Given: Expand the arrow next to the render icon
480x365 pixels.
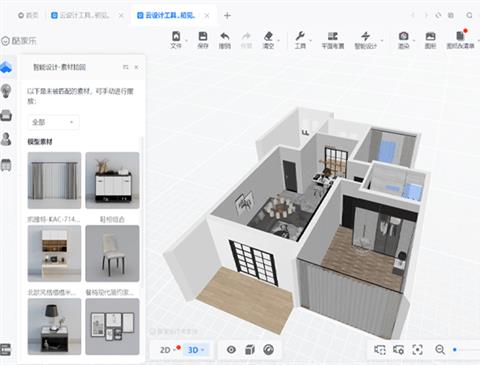Looking at the screenshot, I should click(x=414, y=41).
